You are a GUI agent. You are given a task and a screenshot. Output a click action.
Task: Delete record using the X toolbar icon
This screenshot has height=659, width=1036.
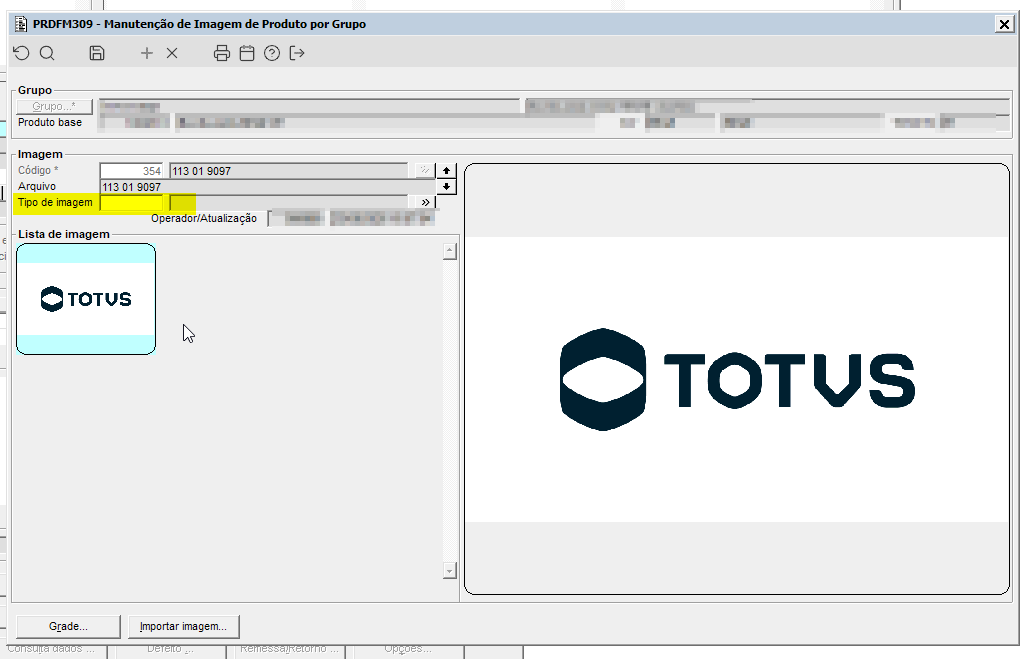pos(172,54)
